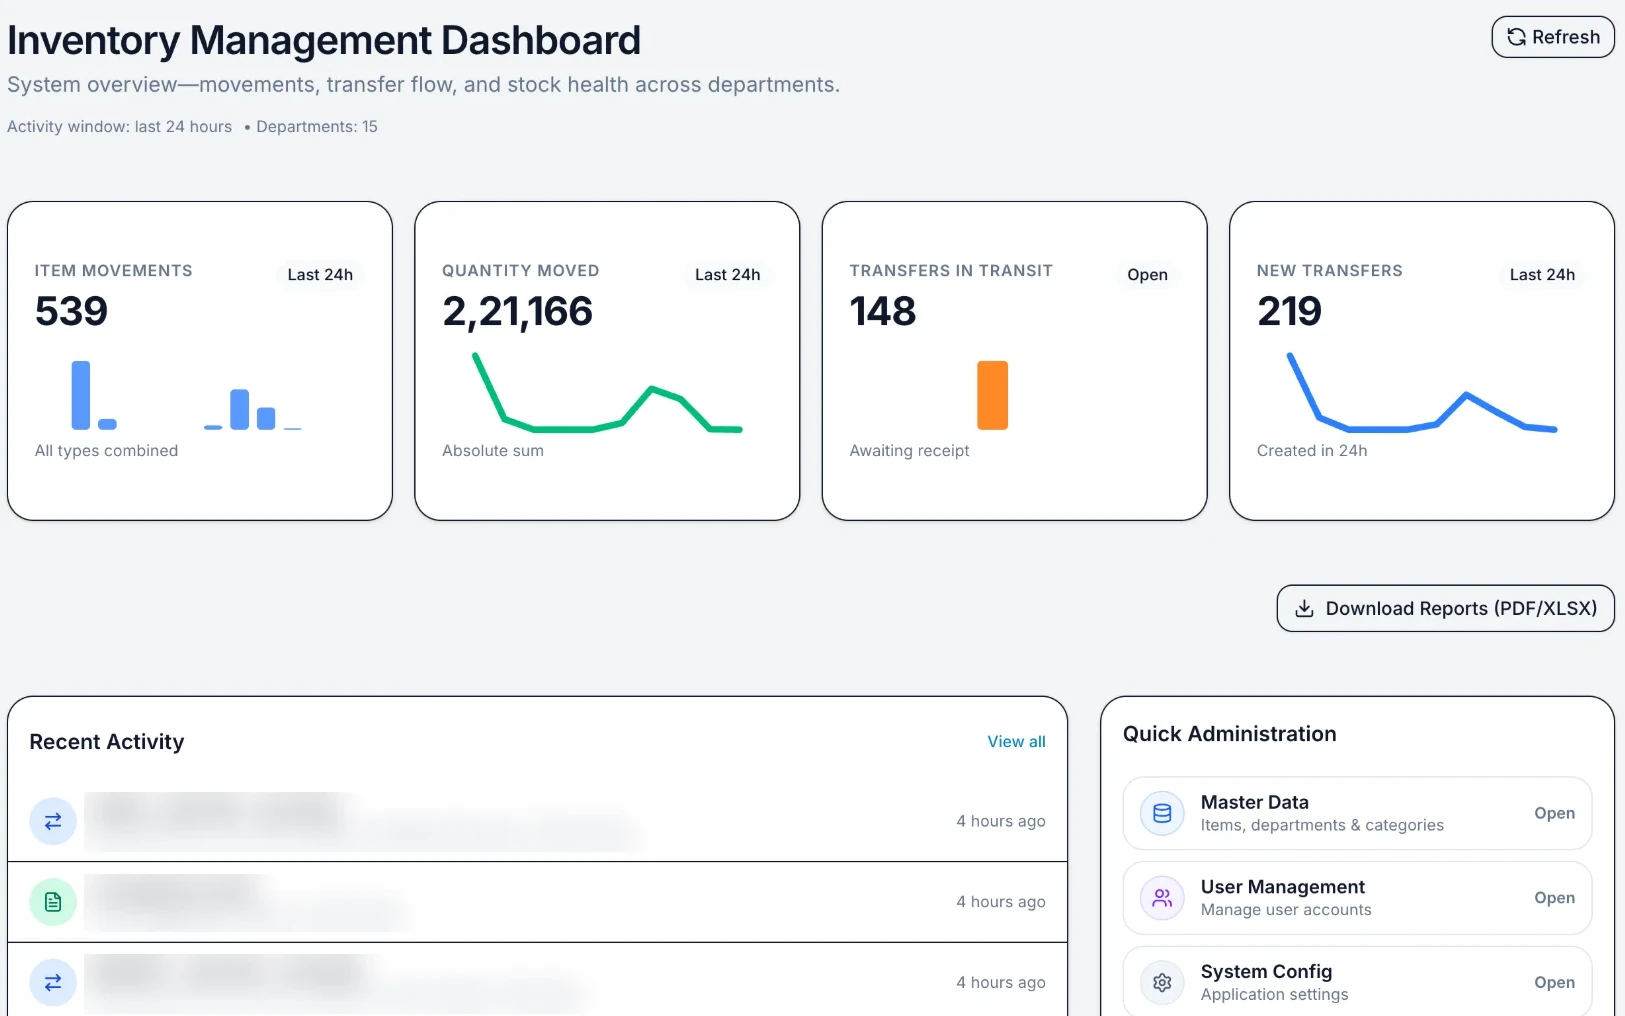The height and width of the screenshot is (1016, 1625).
Task: Click the New Transfers blue sparkline
Action: pyautogui.click(x=1422, y=393)
